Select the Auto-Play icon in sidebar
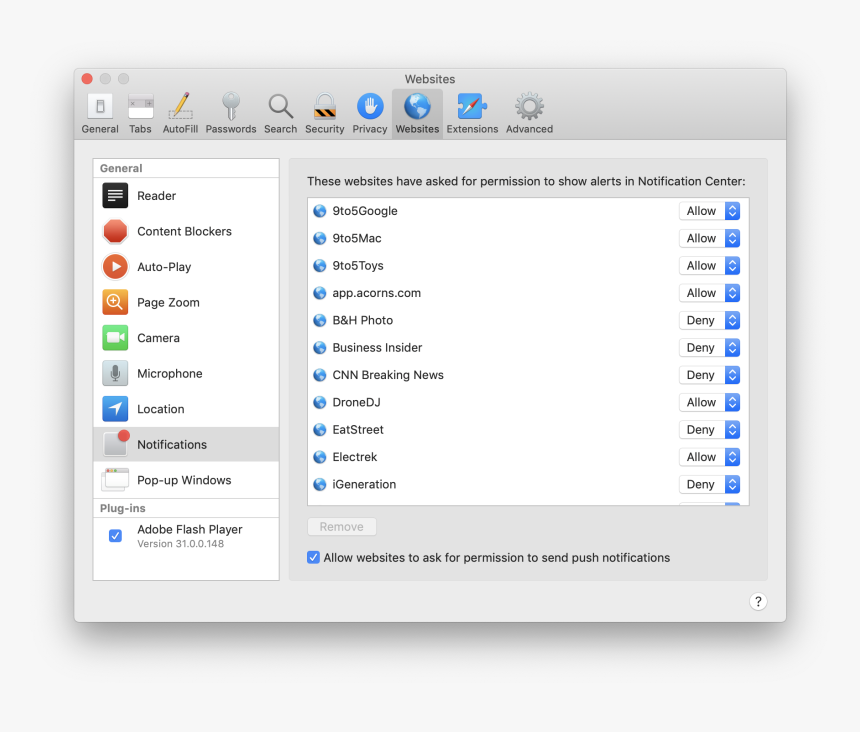This screenshot has width=860, height=732. point(115,267)
